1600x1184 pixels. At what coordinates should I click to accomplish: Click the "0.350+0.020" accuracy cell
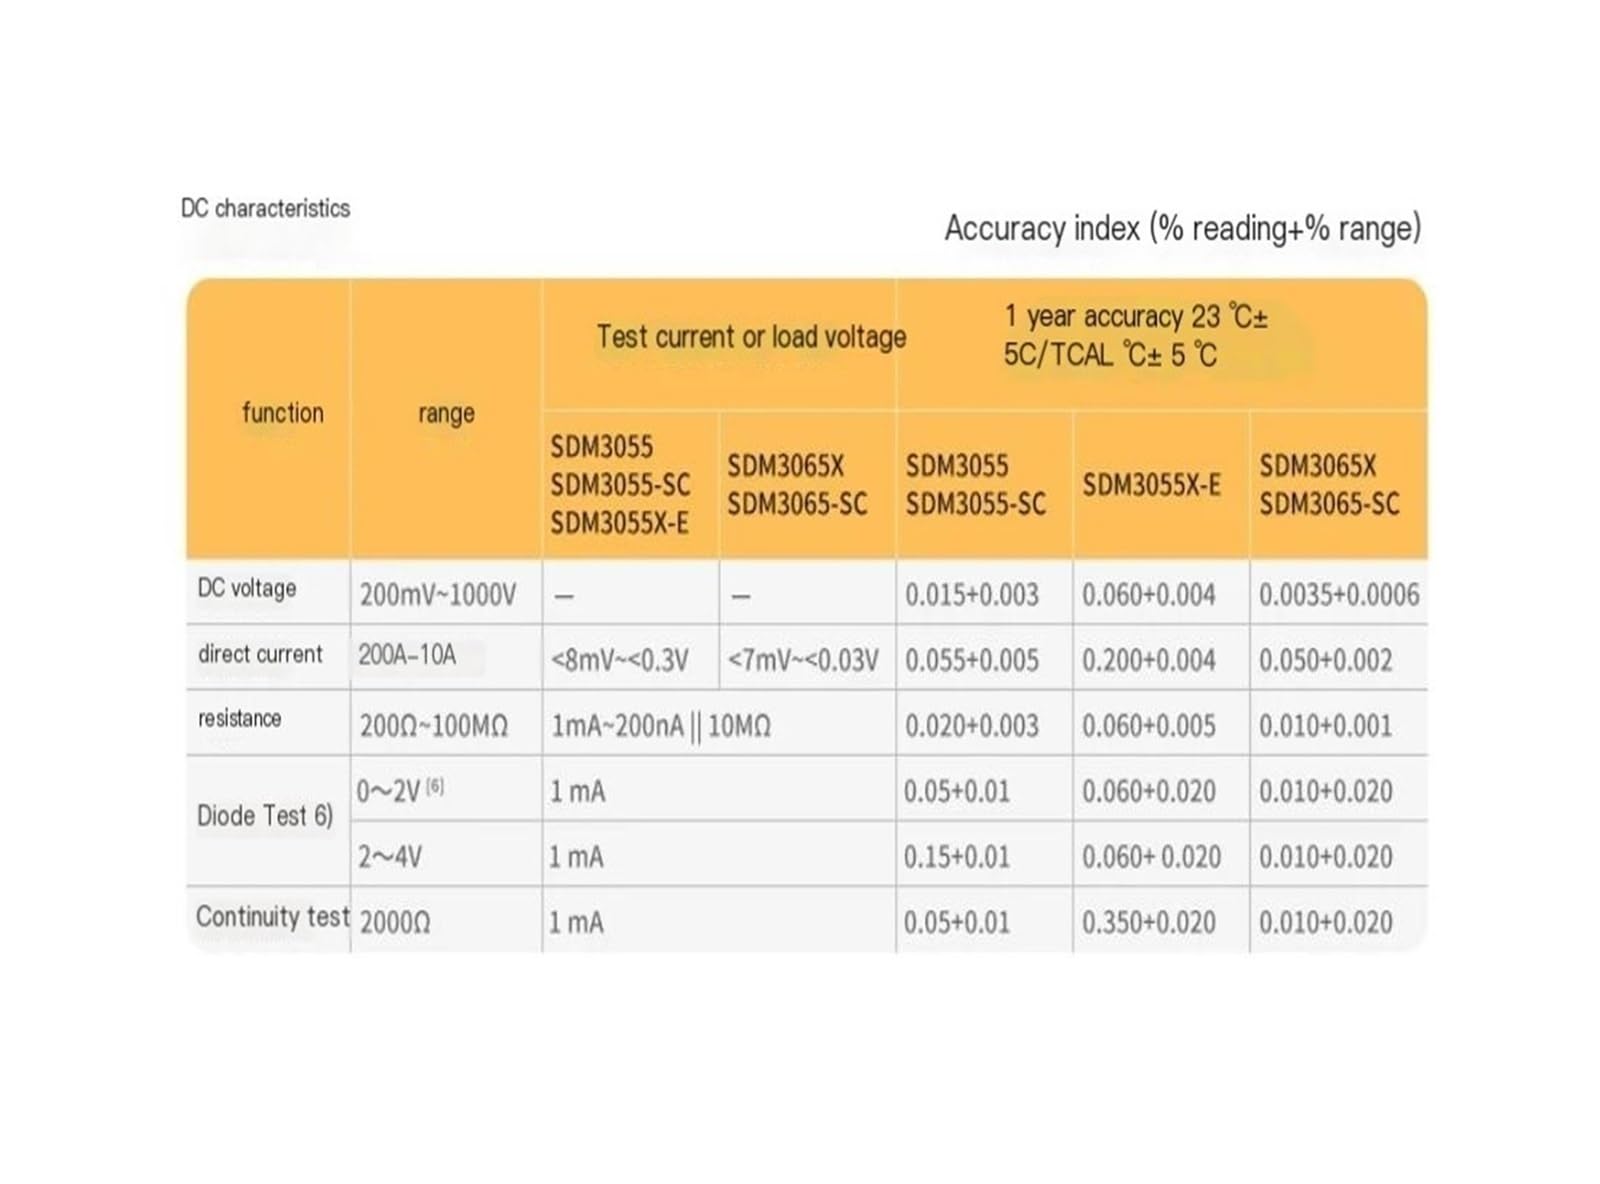1149,922
